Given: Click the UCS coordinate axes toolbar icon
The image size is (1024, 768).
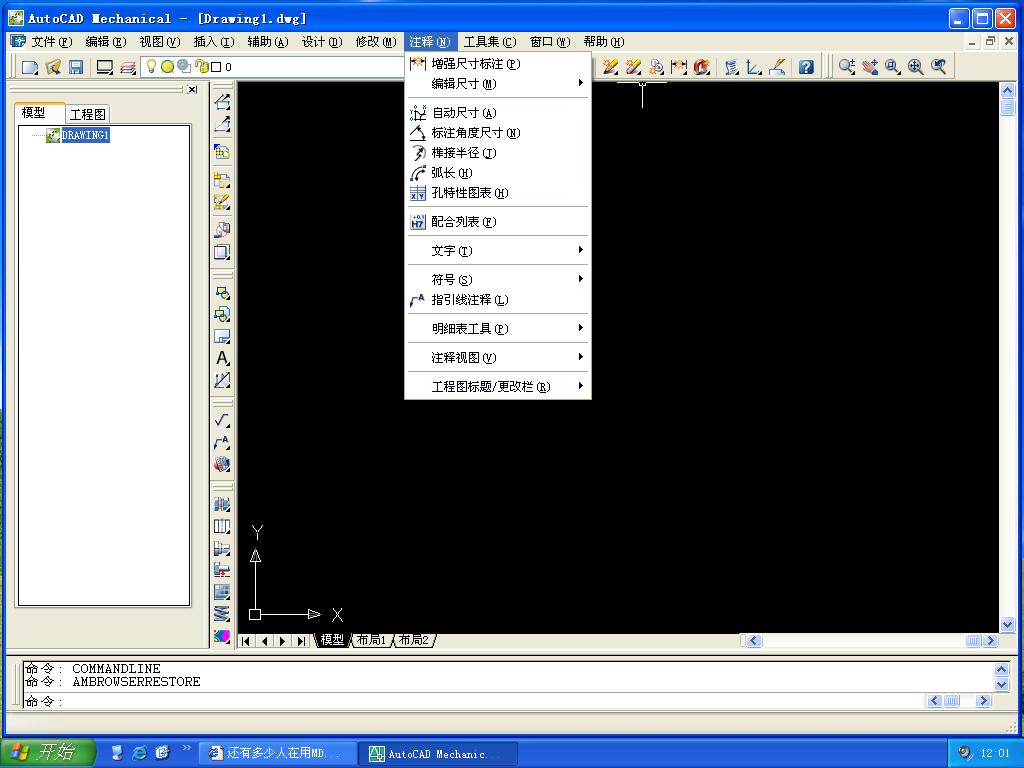Looking at the screenshot, I should pos(754,66).
